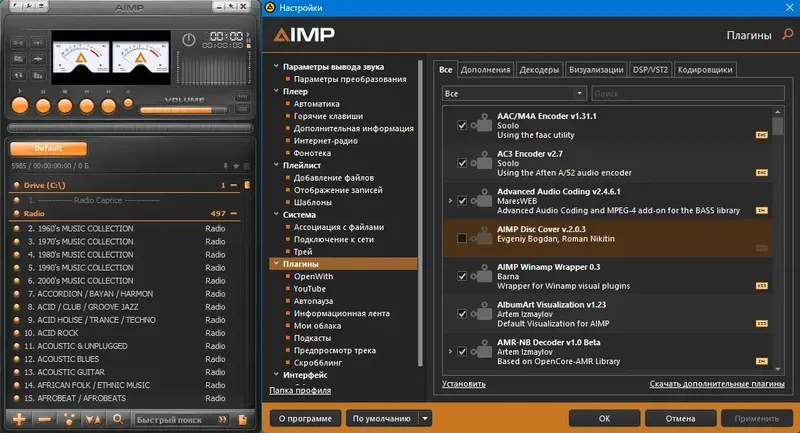The height and width of the screenshot is (433, 800).
Task: Open the DSP/VST2 tab
Action: coord(650,70)
